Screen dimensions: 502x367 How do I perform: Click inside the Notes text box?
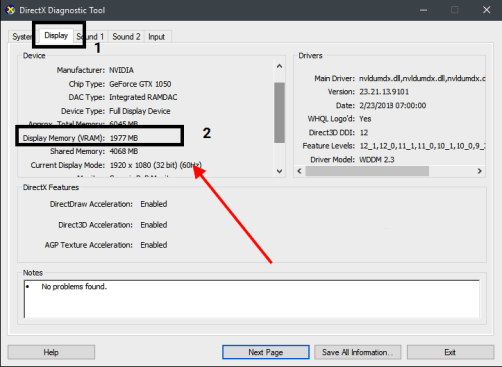click(x=252, y=299)
